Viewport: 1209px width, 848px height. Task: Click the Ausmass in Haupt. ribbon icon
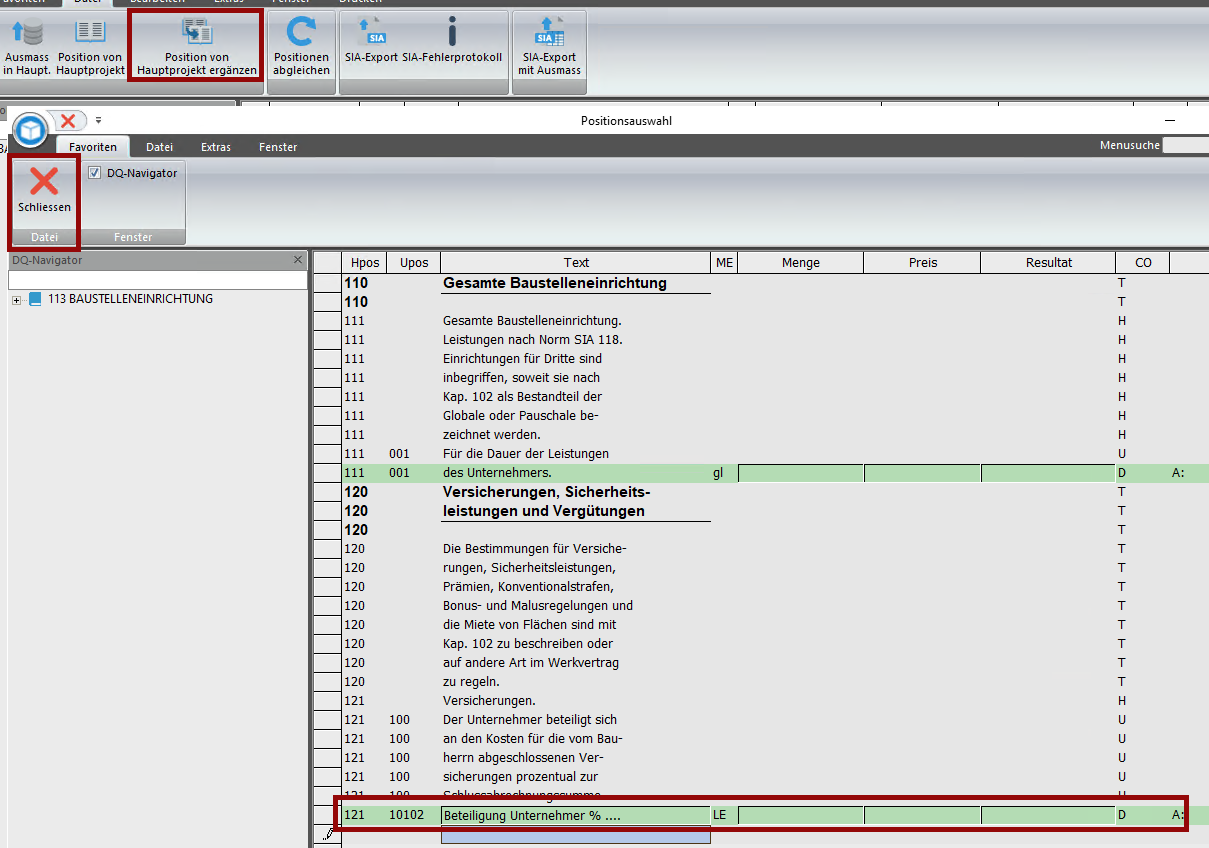click(26, 48)
